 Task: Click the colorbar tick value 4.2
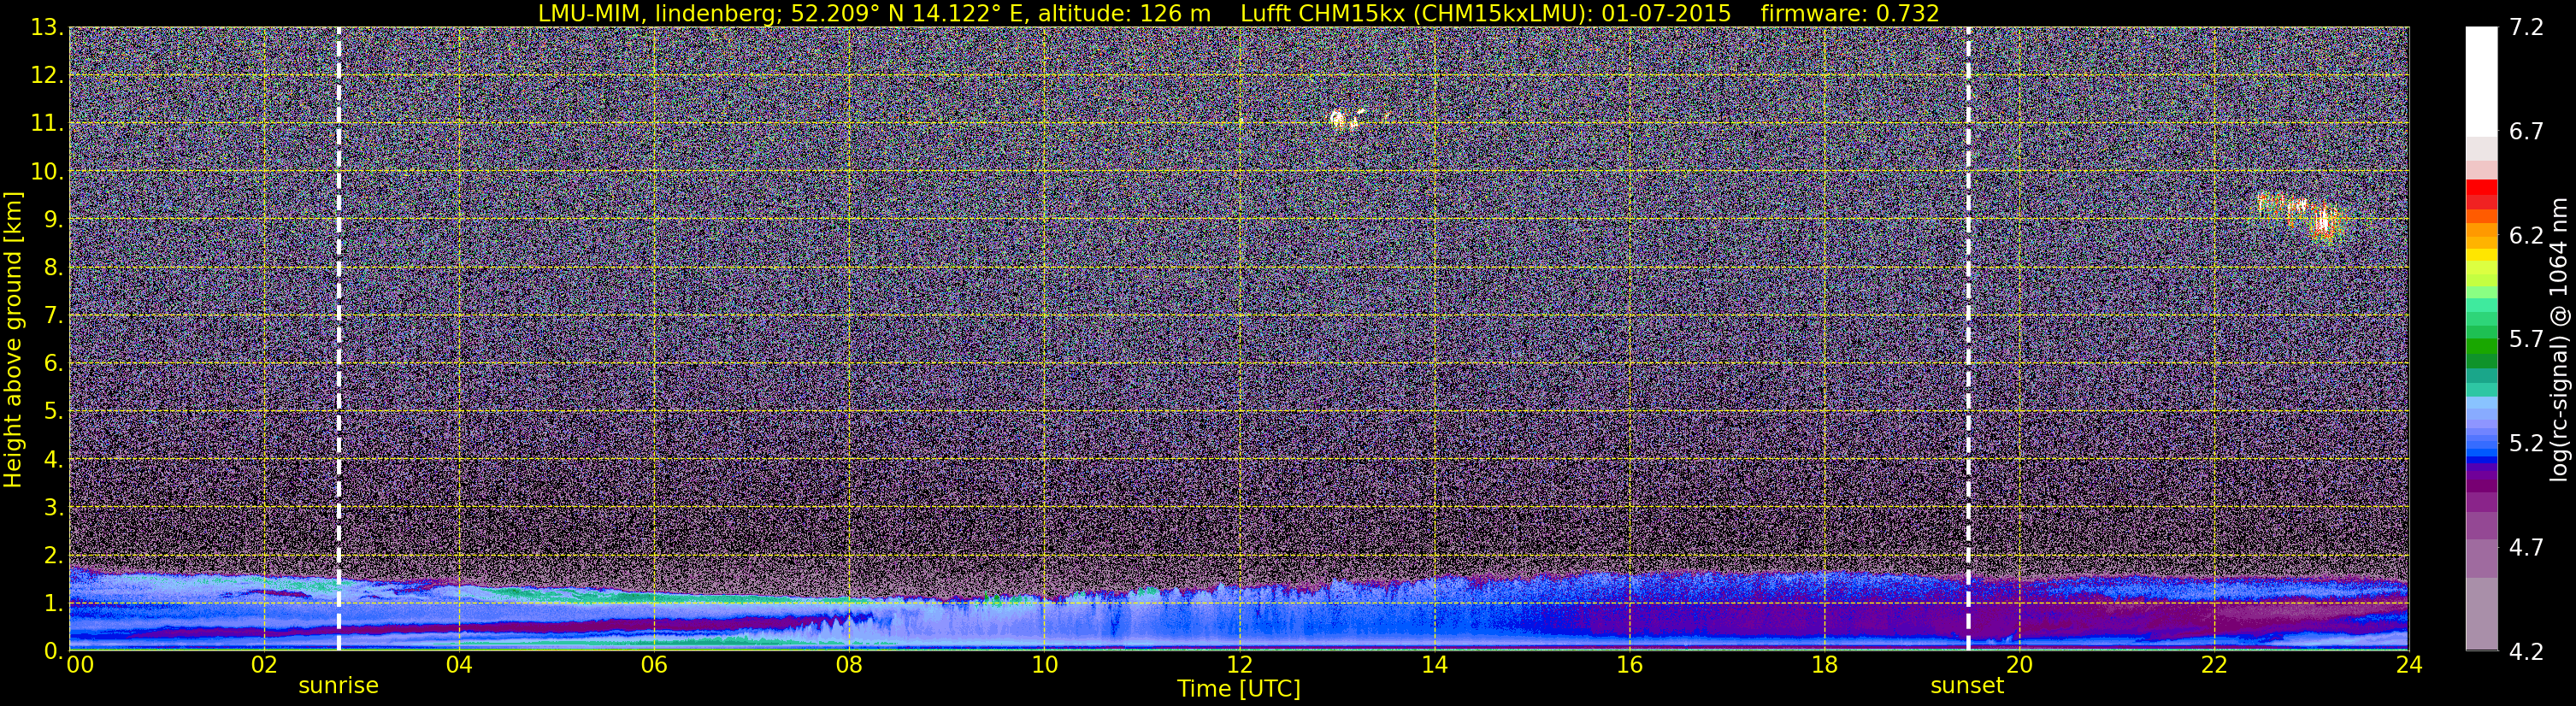2526,651
